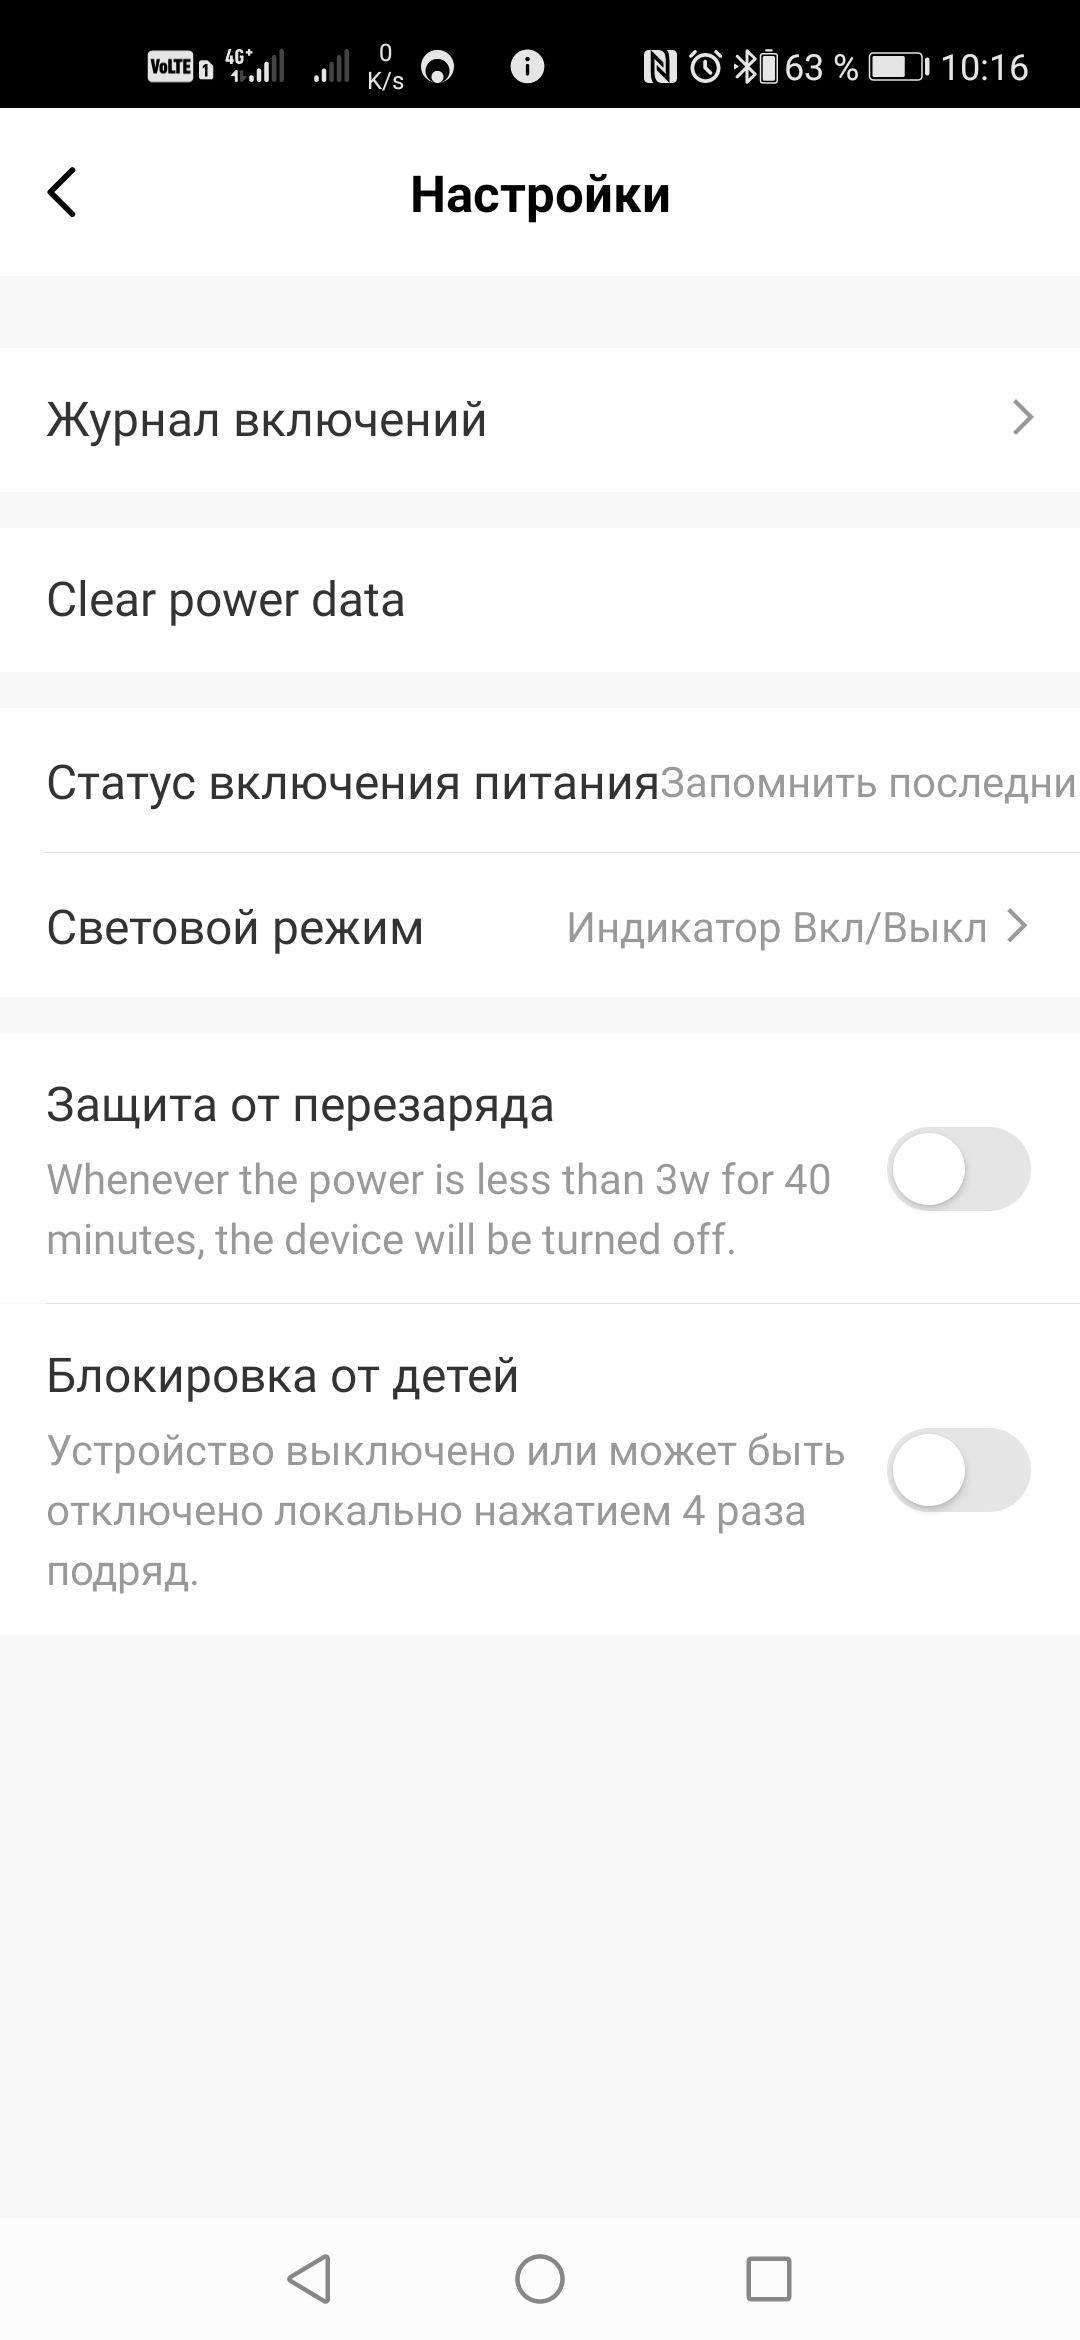This screenshot has height=2340, width=1080.
Task: Tap the alarm clock status icon
Action: [706, 67]
